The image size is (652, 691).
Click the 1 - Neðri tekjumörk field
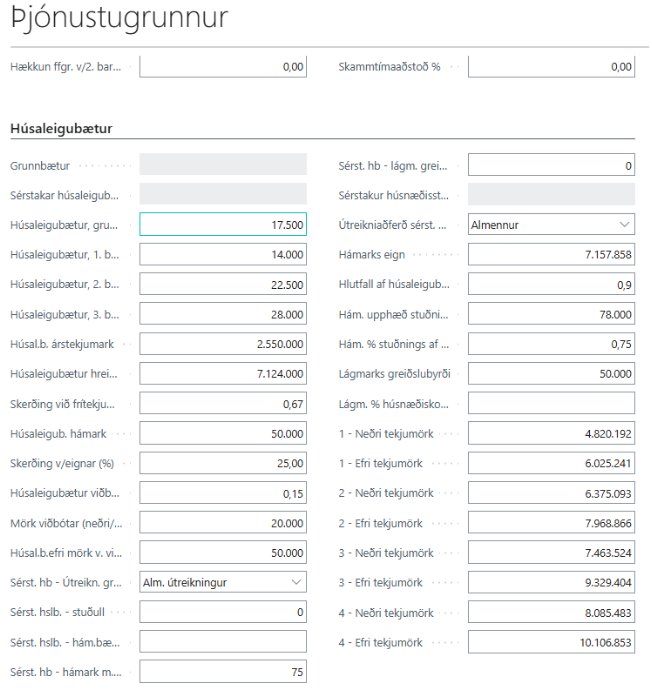551,433
